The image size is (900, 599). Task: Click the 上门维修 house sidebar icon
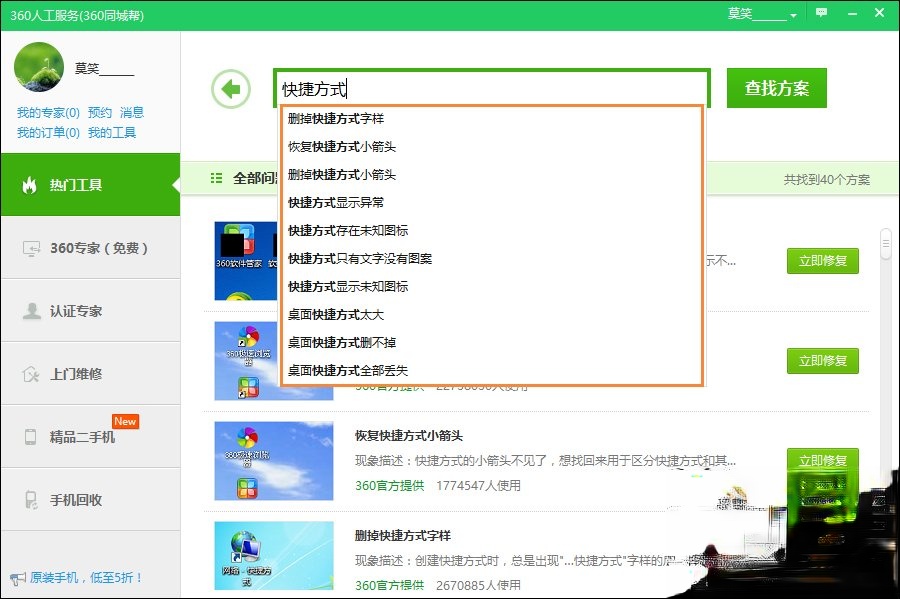32,373
